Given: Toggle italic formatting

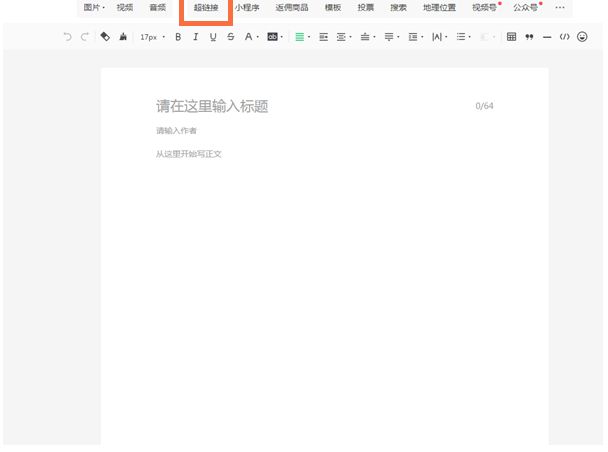Looking at the screenshot, I should [x=196, y=37].
